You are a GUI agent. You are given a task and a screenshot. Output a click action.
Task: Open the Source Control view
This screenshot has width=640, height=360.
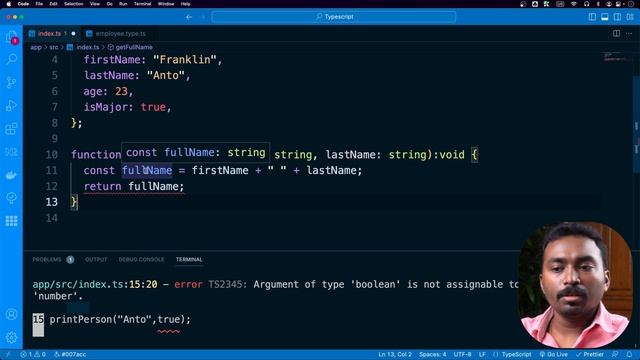point(11,82)
